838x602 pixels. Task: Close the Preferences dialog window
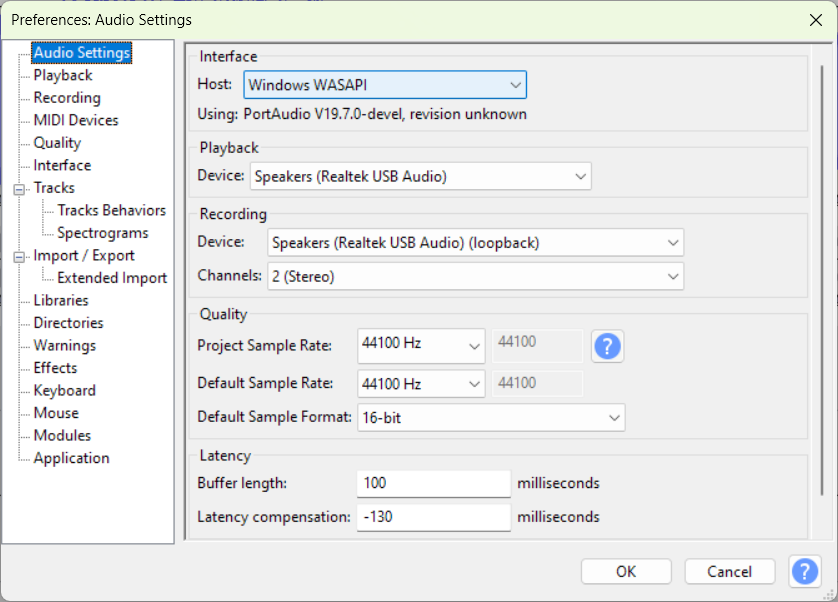[x=814, y=19]
